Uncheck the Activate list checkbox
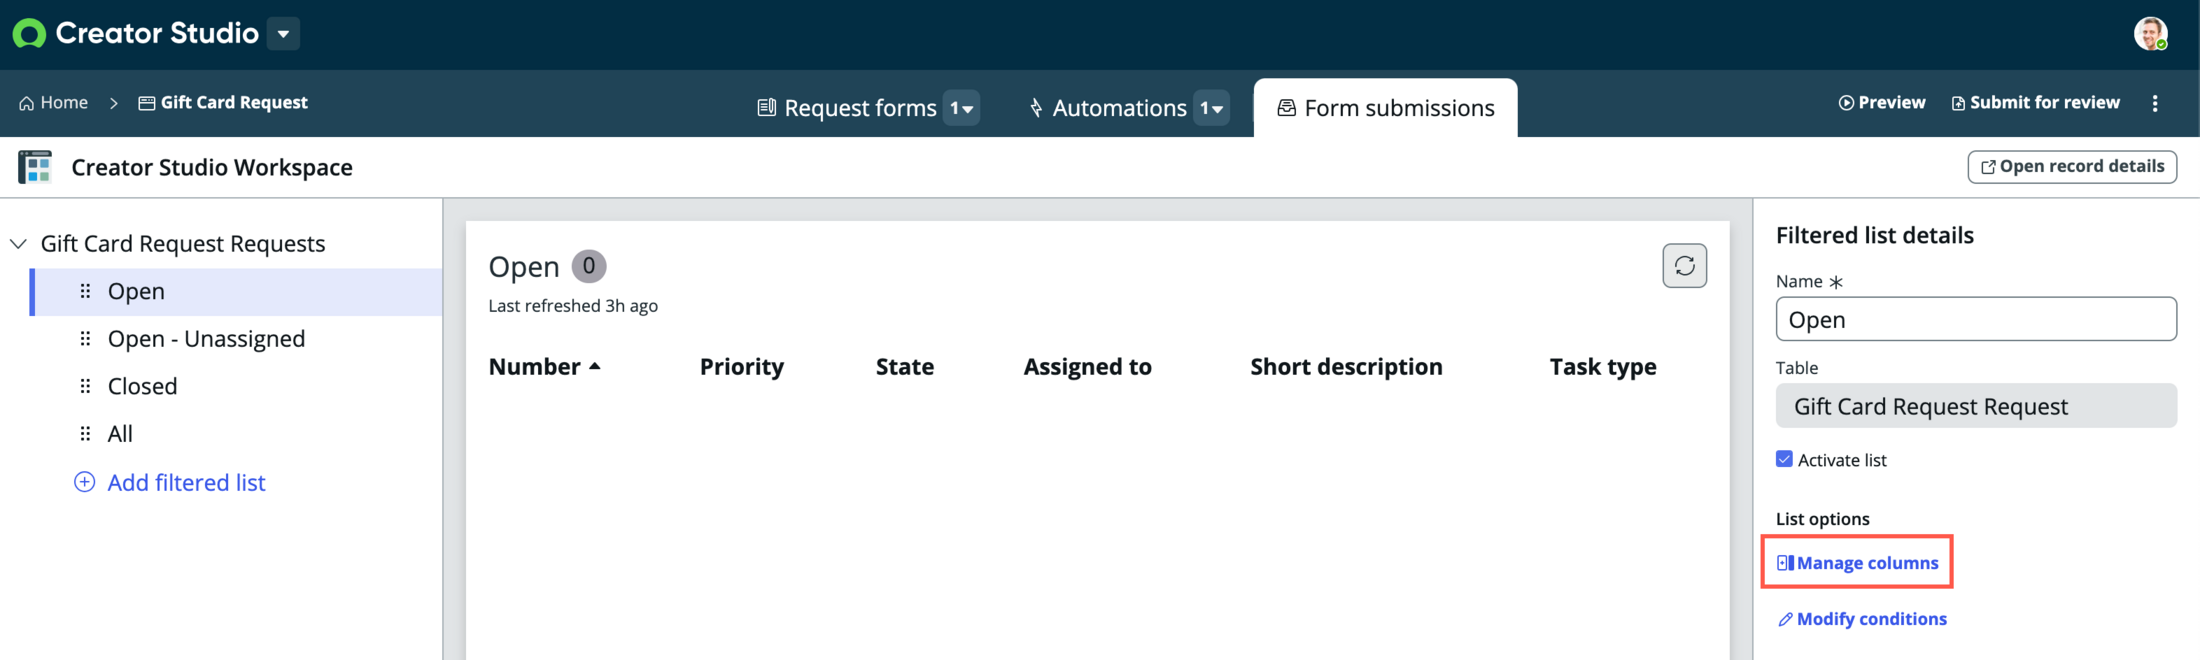Image resolution: width=2200 pixels, height=660 pixels. click(1784, 459)
